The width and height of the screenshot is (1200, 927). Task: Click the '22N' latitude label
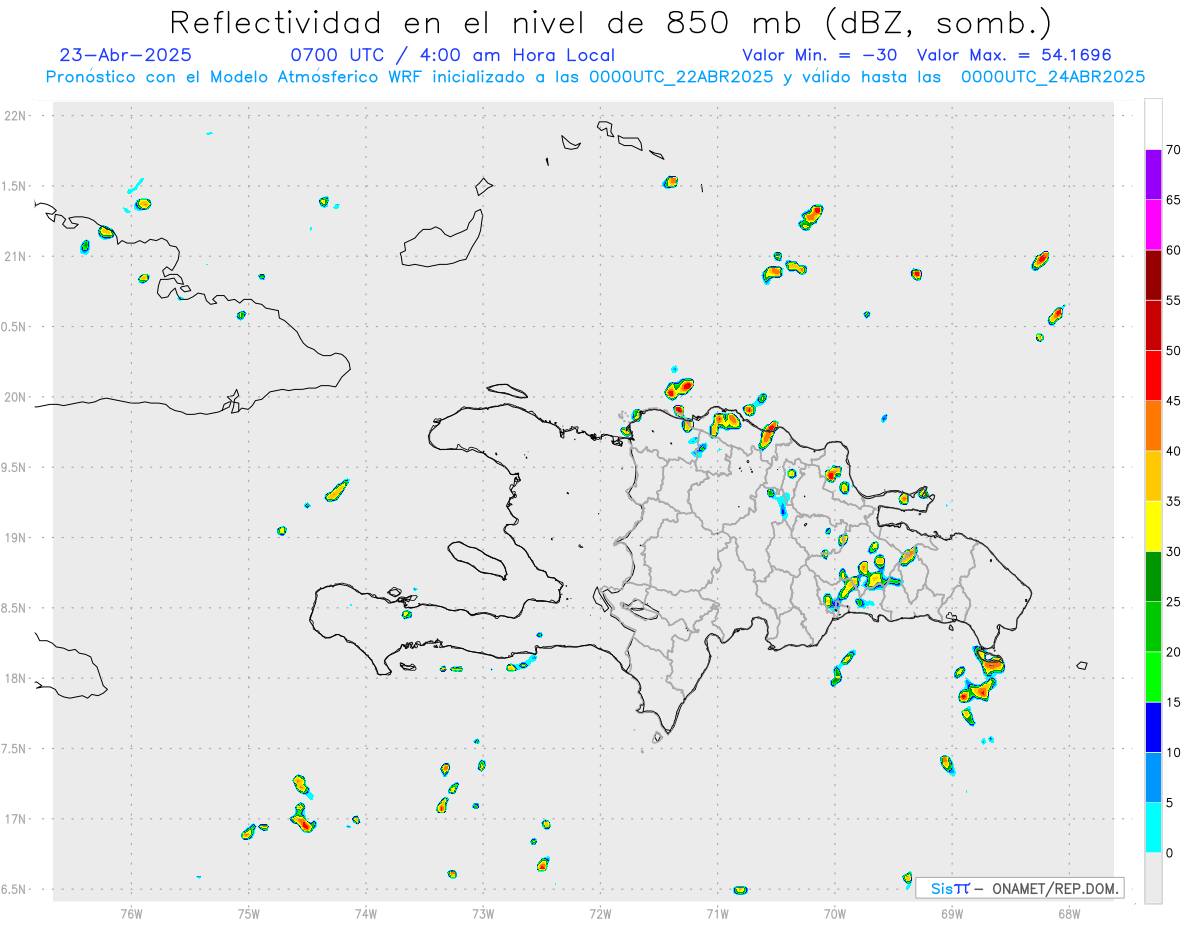(16, 116)
